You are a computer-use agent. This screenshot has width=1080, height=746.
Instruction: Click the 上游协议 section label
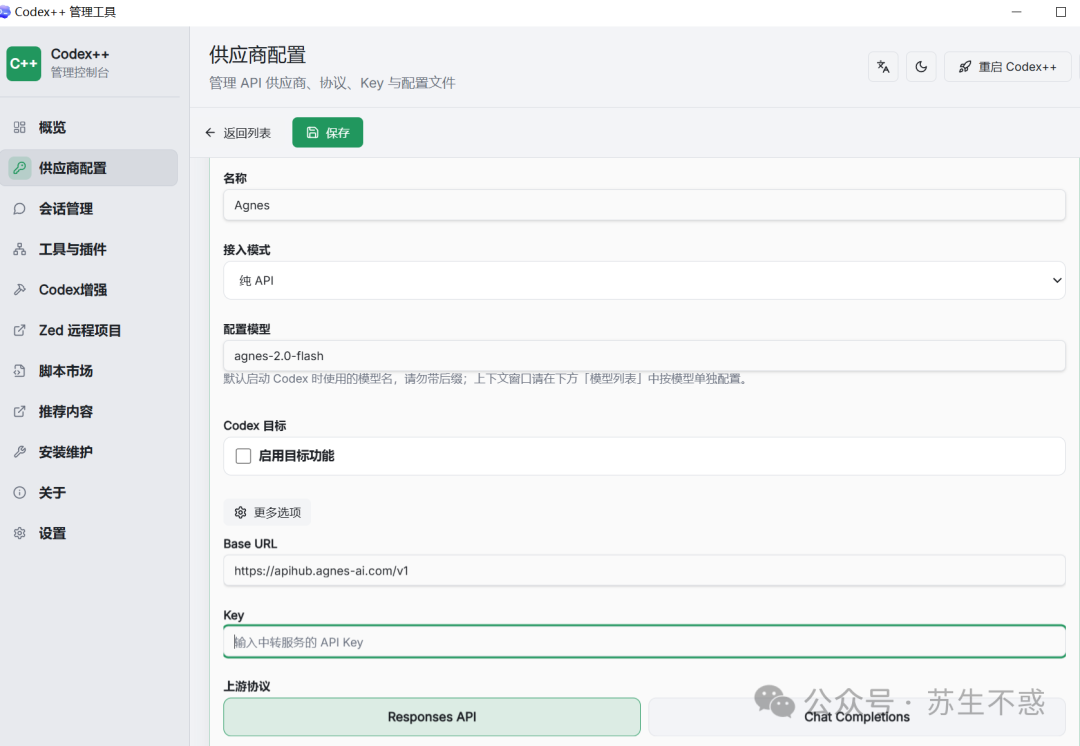(x=247, y=687)
